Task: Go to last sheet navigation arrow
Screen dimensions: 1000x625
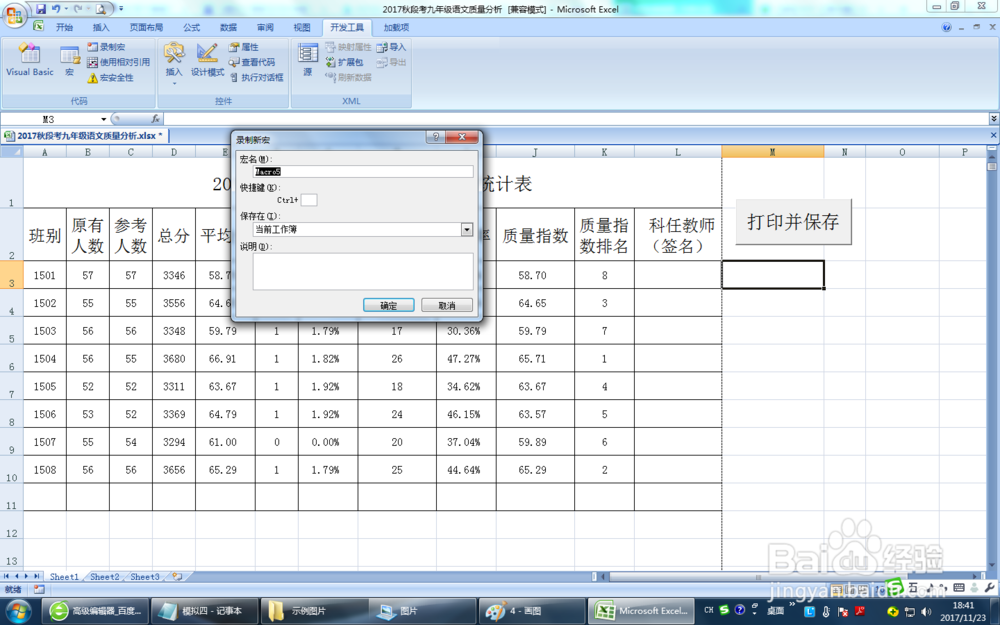Action: (36, 577)
